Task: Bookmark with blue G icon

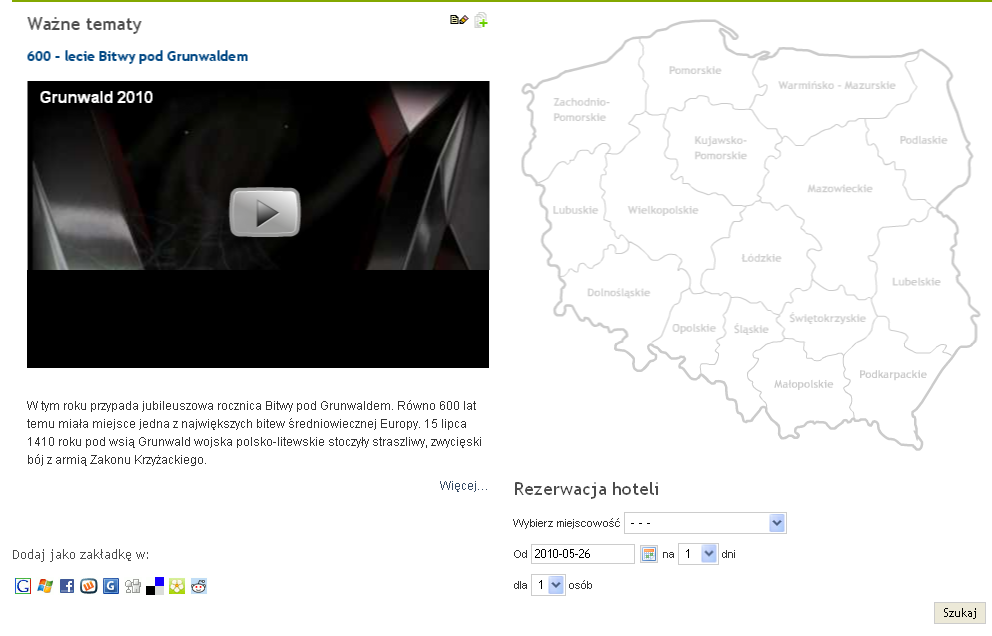Action: [x=111, y=586]
